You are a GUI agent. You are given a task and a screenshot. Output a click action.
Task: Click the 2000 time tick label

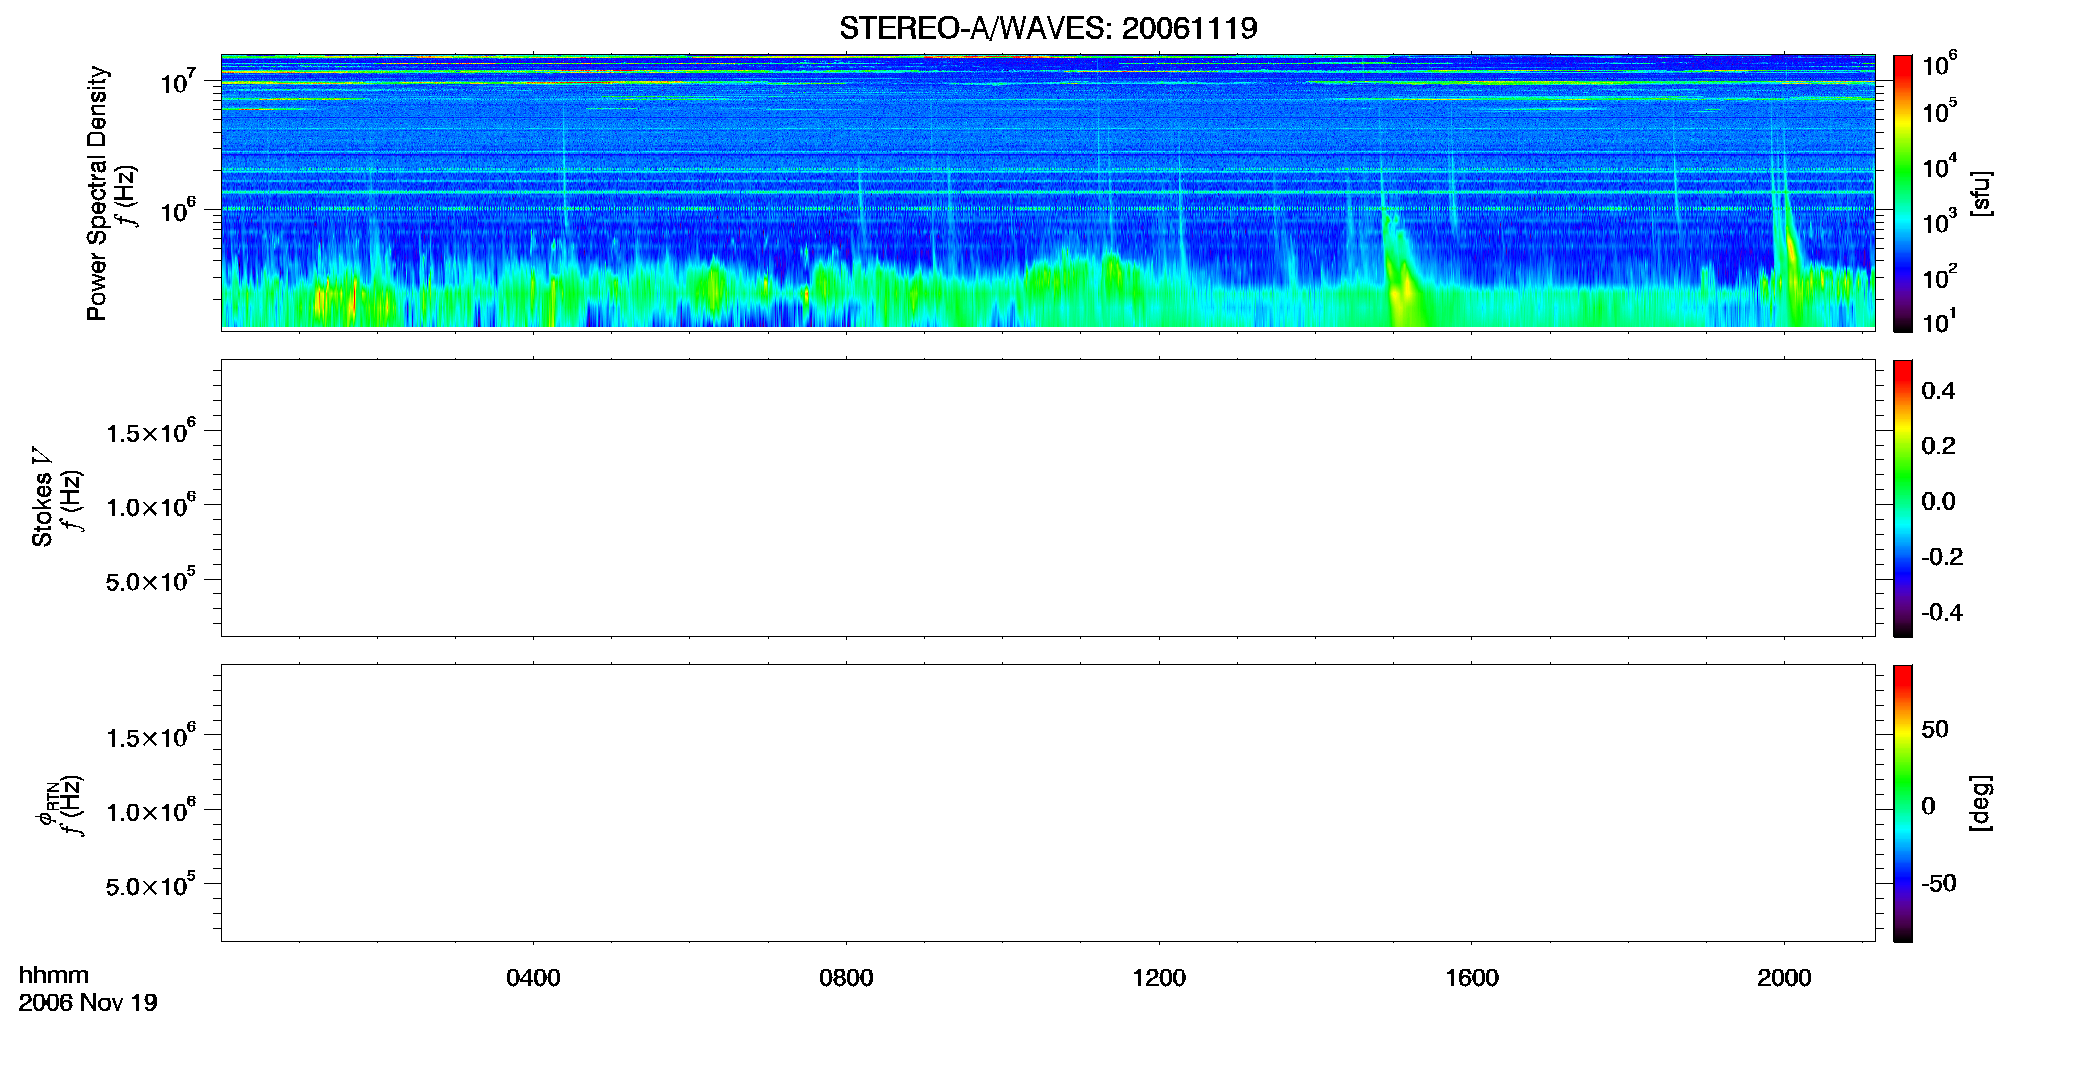(1784, 978)
